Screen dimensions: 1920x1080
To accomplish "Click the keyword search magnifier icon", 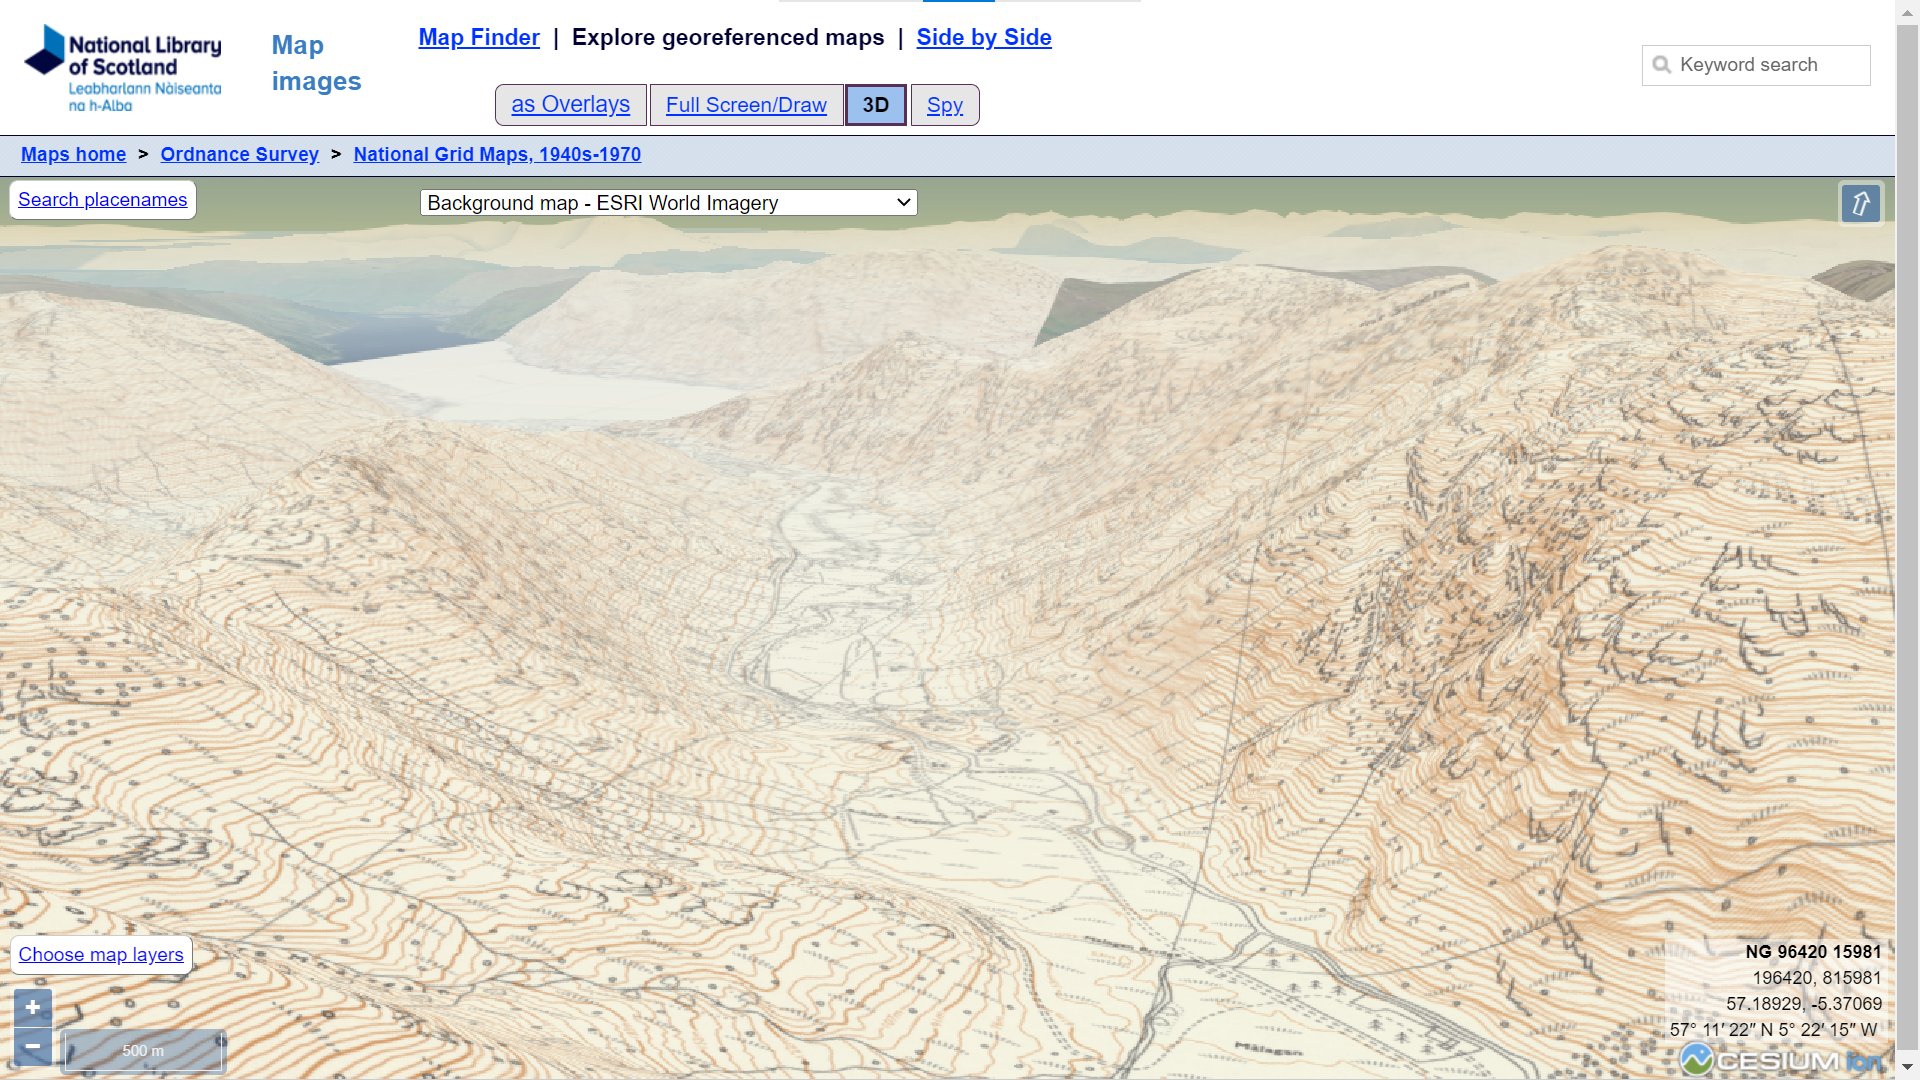I will (x=1662, y=65).
